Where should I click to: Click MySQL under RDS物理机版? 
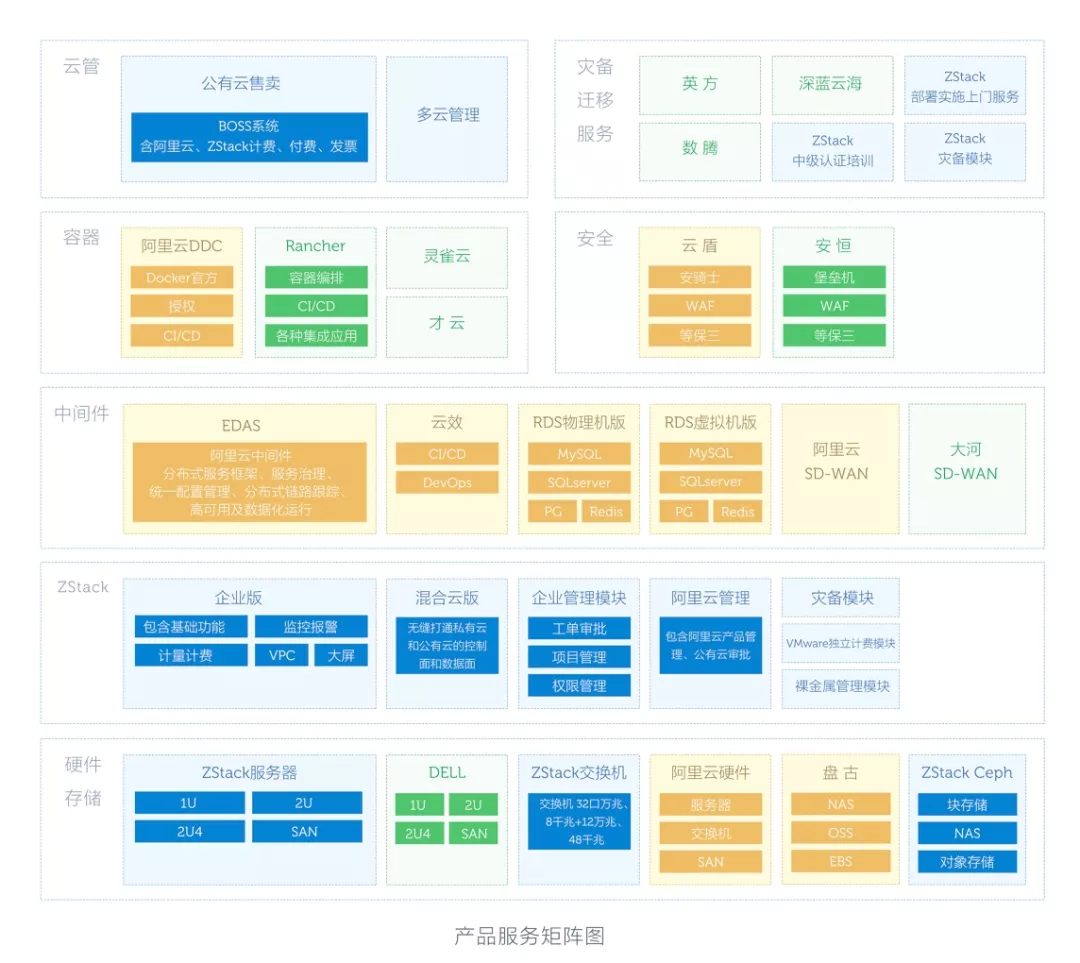[579, 454]
